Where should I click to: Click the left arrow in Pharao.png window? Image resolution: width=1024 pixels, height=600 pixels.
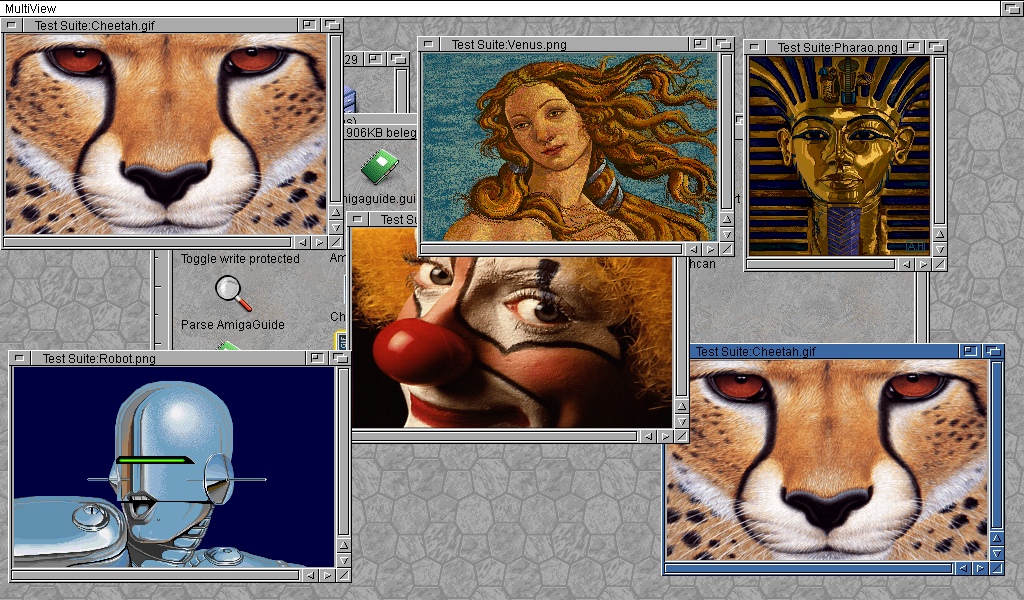[906, 264]
